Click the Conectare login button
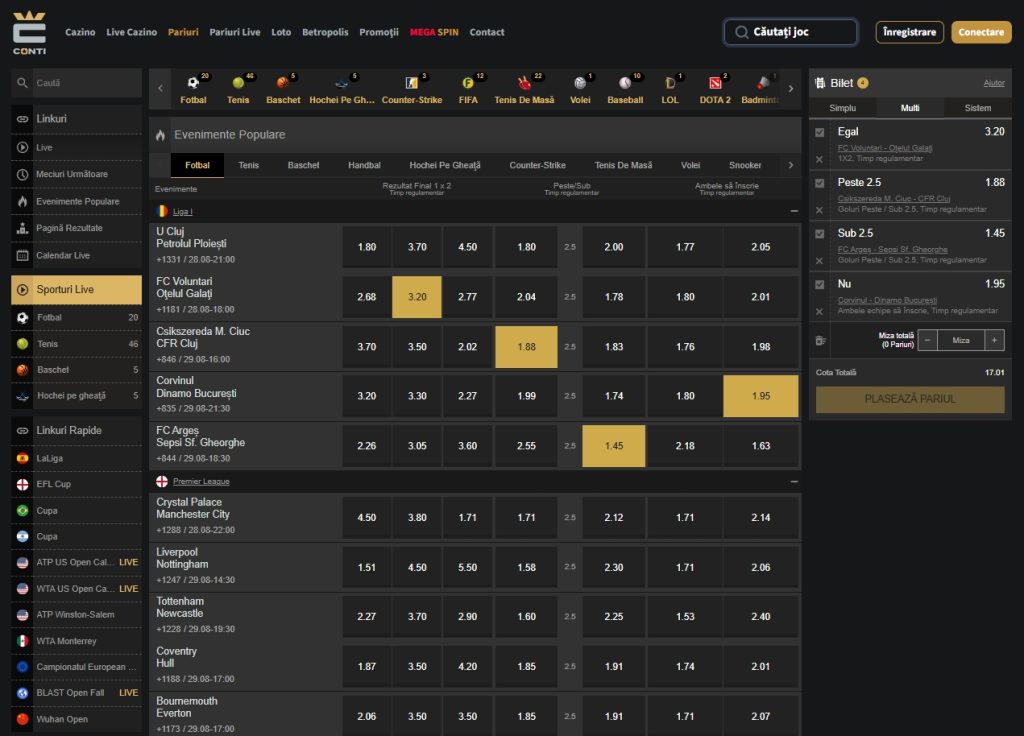Screen dimensions: 1024x736 (981, 32)
